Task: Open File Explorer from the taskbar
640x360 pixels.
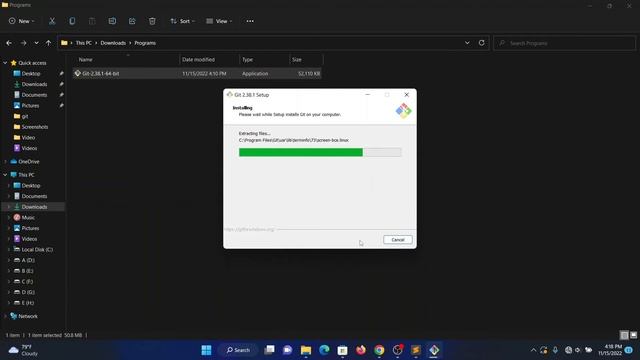Action: click(x=306, y=350)
